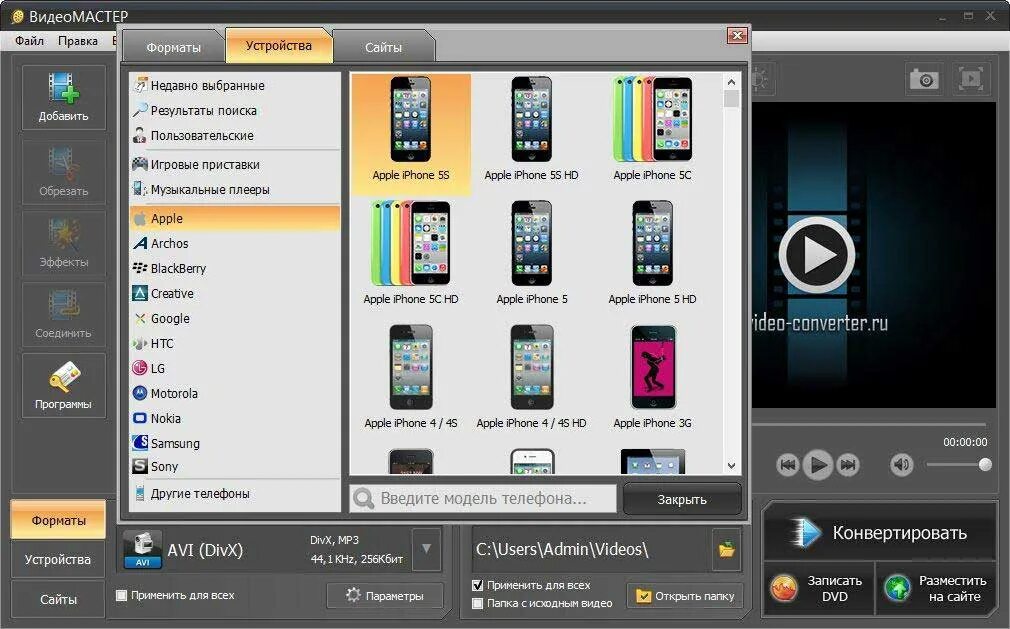Open Параметры settings button
This screenshot has width=1010, height=629.
(385, 596)
